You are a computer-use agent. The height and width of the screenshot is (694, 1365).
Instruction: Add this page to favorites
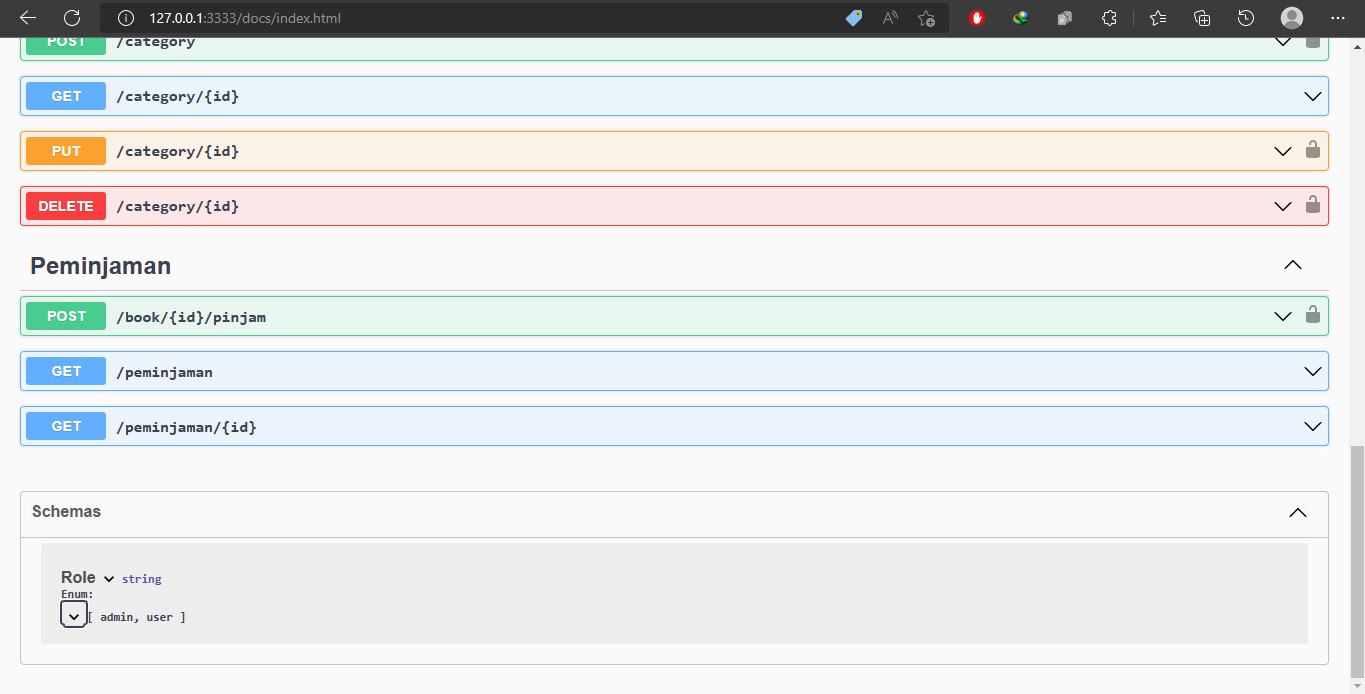click(926, 18)
